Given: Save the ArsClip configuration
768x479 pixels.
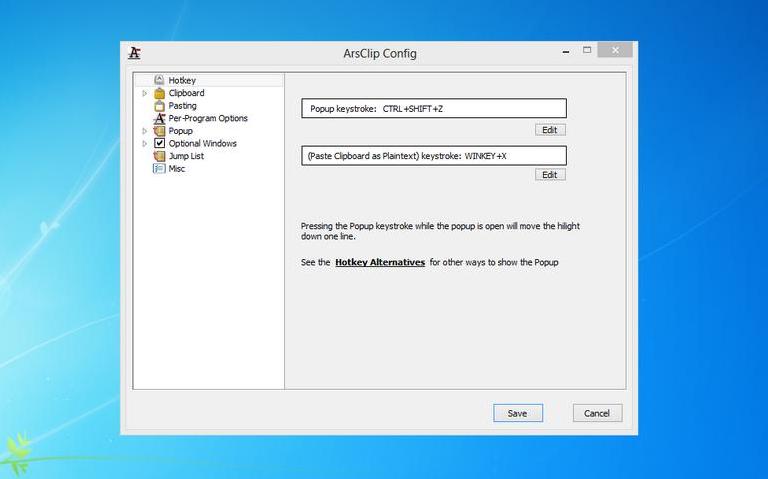Looking at the screenshot, I should coord(518,413).
